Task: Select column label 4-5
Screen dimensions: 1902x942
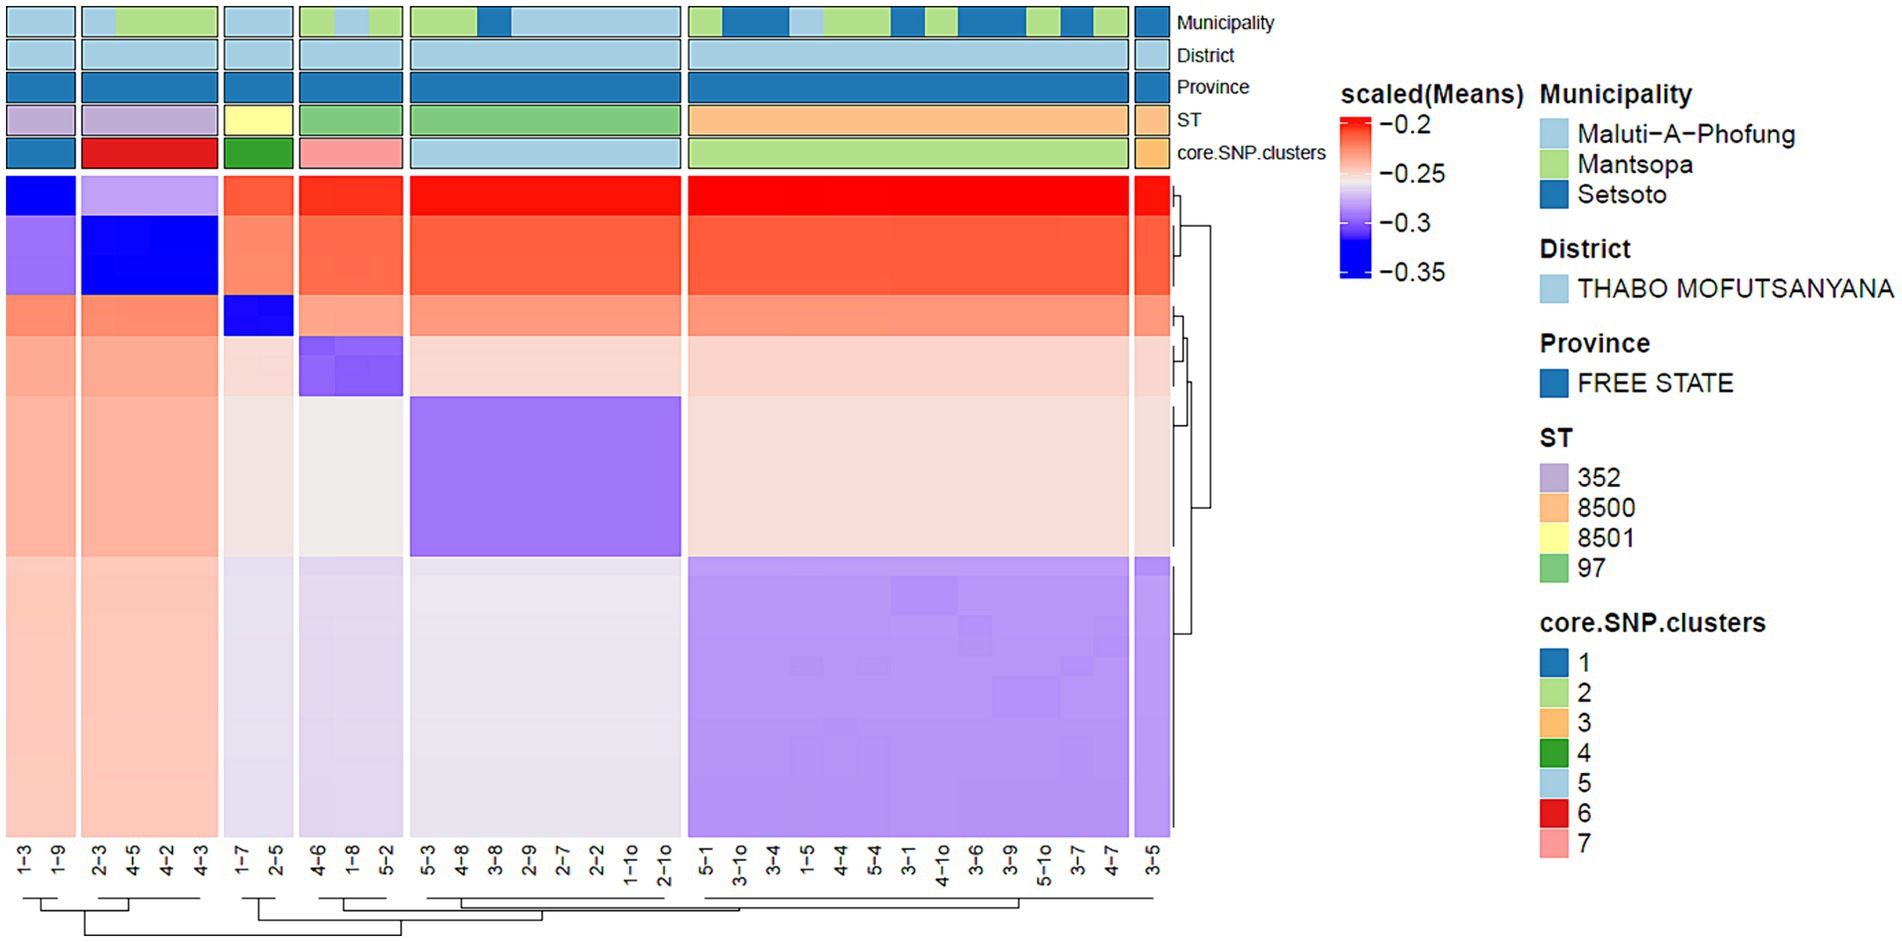Action: pos(133,859)
